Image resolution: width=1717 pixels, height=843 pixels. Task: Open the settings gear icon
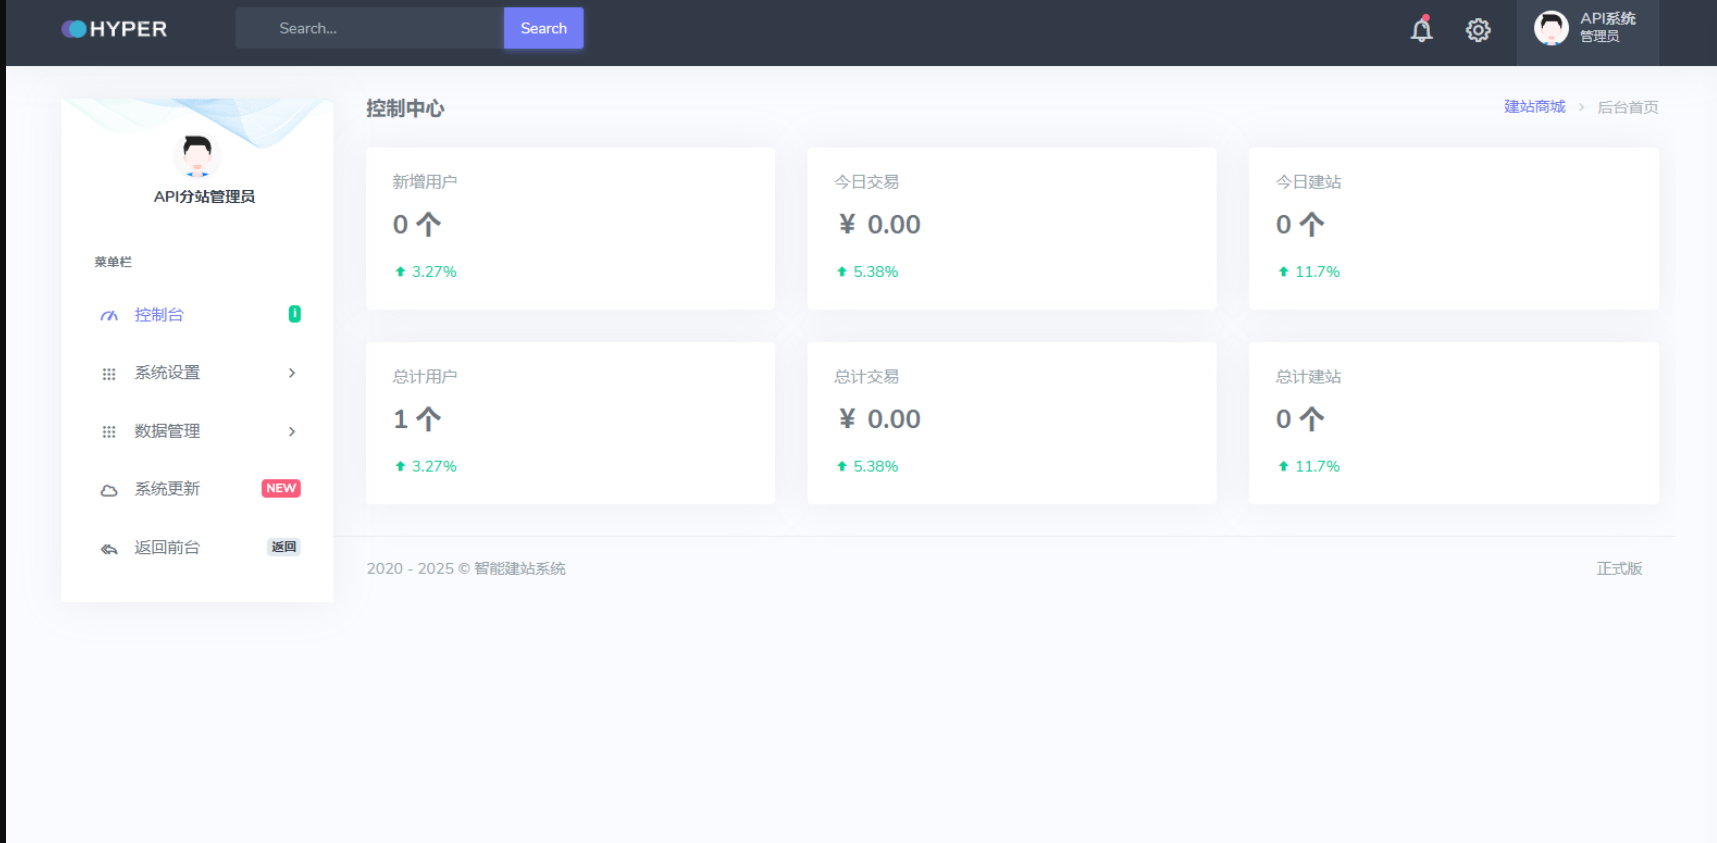(1478, 30)
